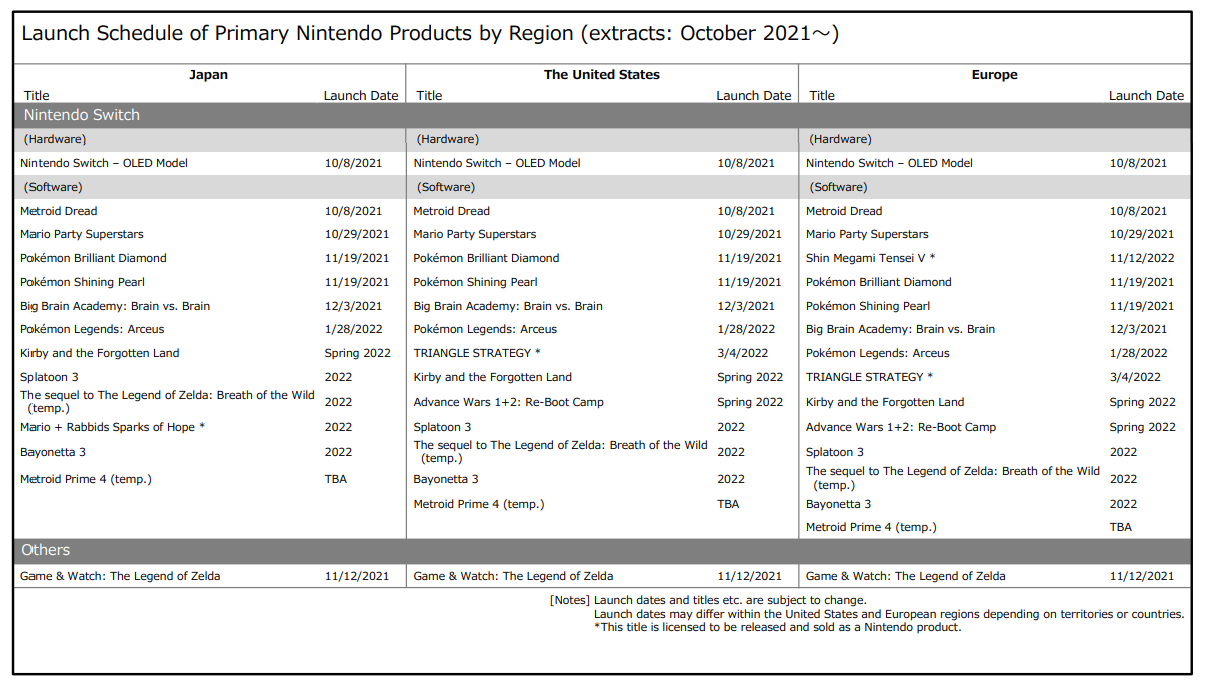Viewport: 1205px width, 680px height.
Task: Click '(Software)' label in the United States column
Action: [x=446, y=187]
